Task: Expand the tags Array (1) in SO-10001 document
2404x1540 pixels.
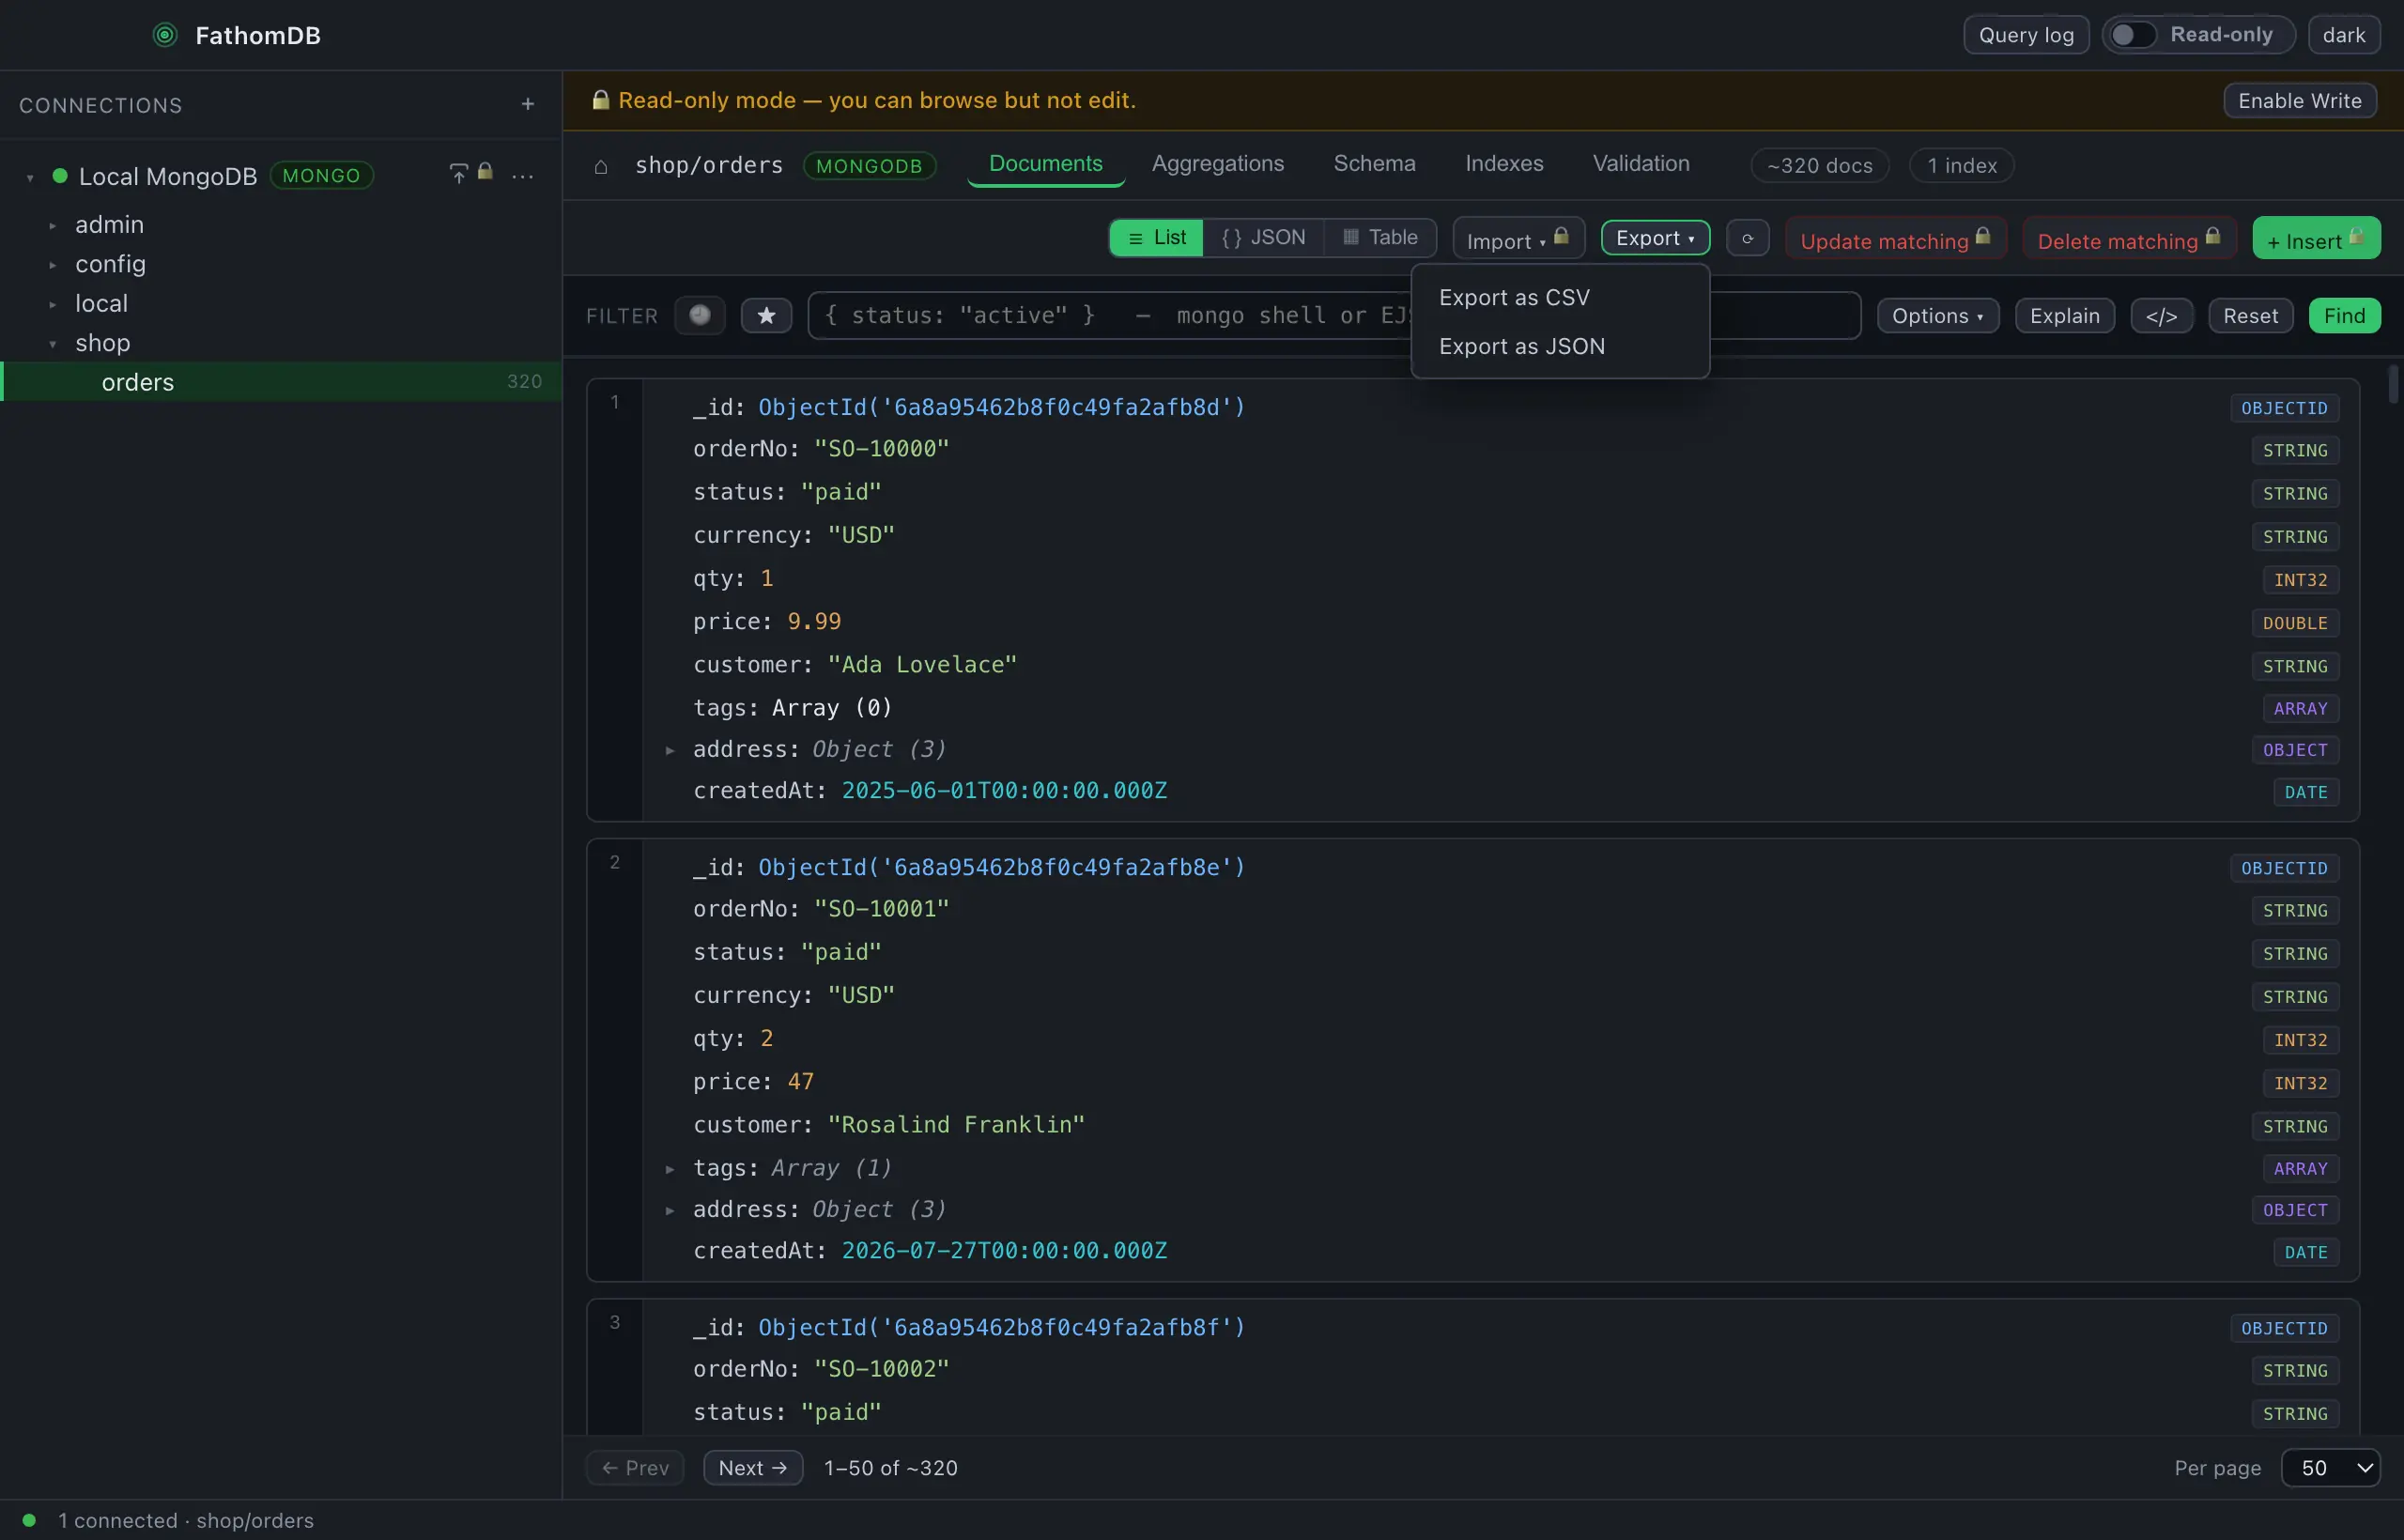Action: coord(670,1169)
